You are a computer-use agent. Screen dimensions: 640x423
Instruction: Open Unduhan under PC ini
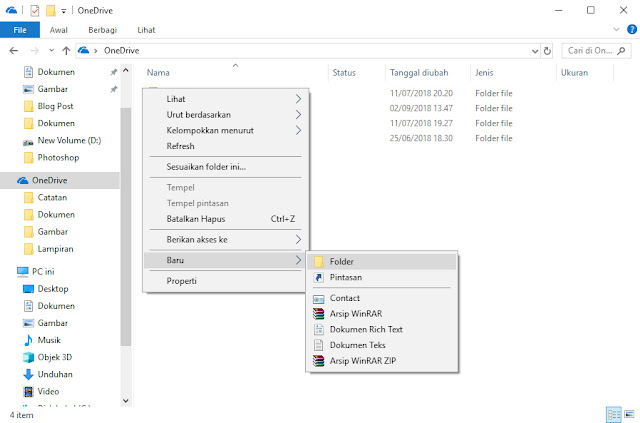pos(55,374)
